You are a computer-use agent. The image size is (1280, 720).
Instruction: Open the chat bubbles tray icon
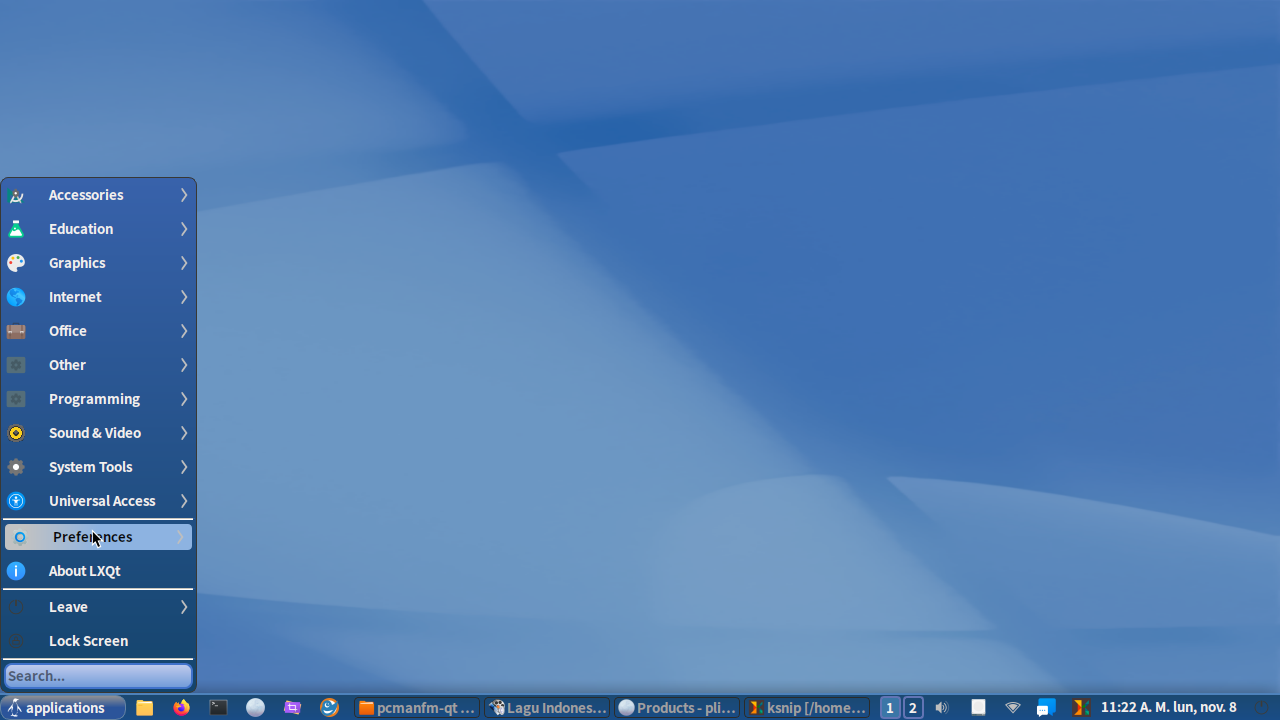point(1046,708)
